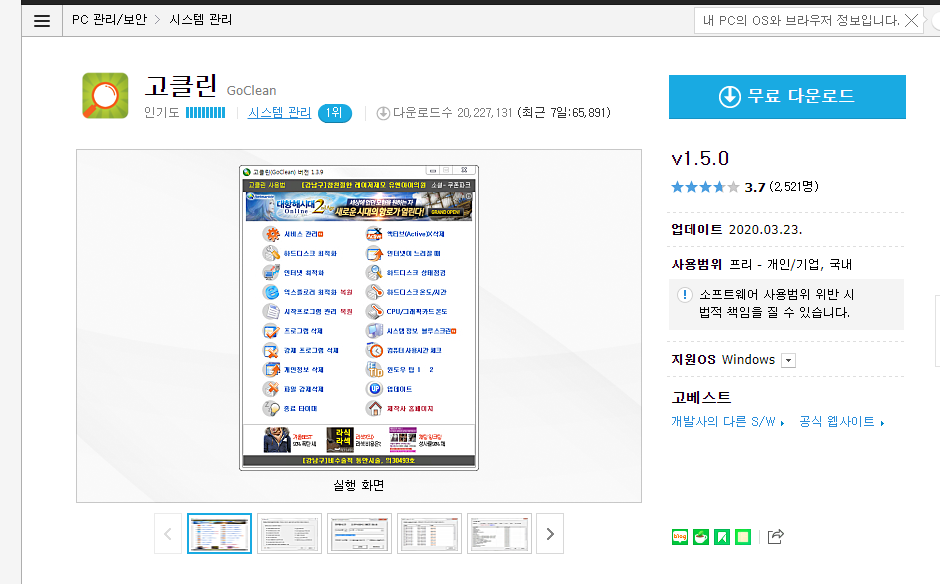Screen dimensions: 940x584
Task: Share via the yellow memo icon
Action: point(743,537)
